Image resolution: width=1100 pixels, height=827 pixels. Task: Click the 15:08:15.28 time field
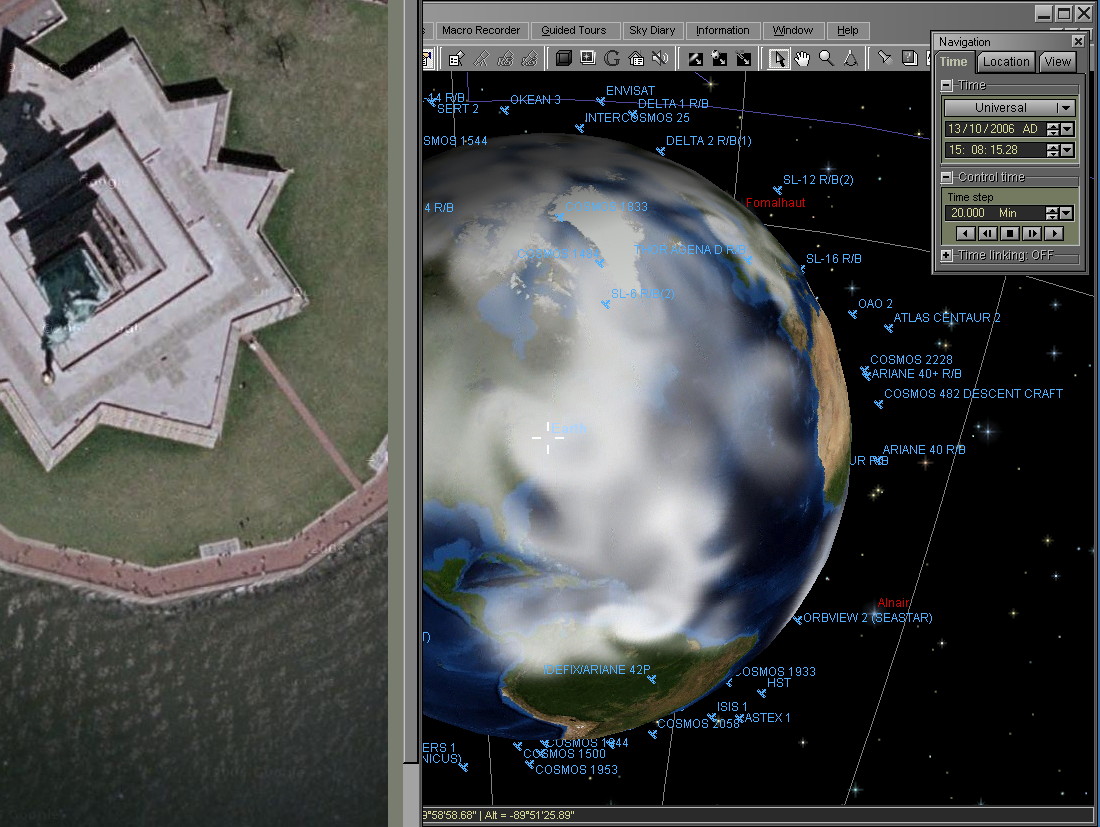click(x=994, y=150)
